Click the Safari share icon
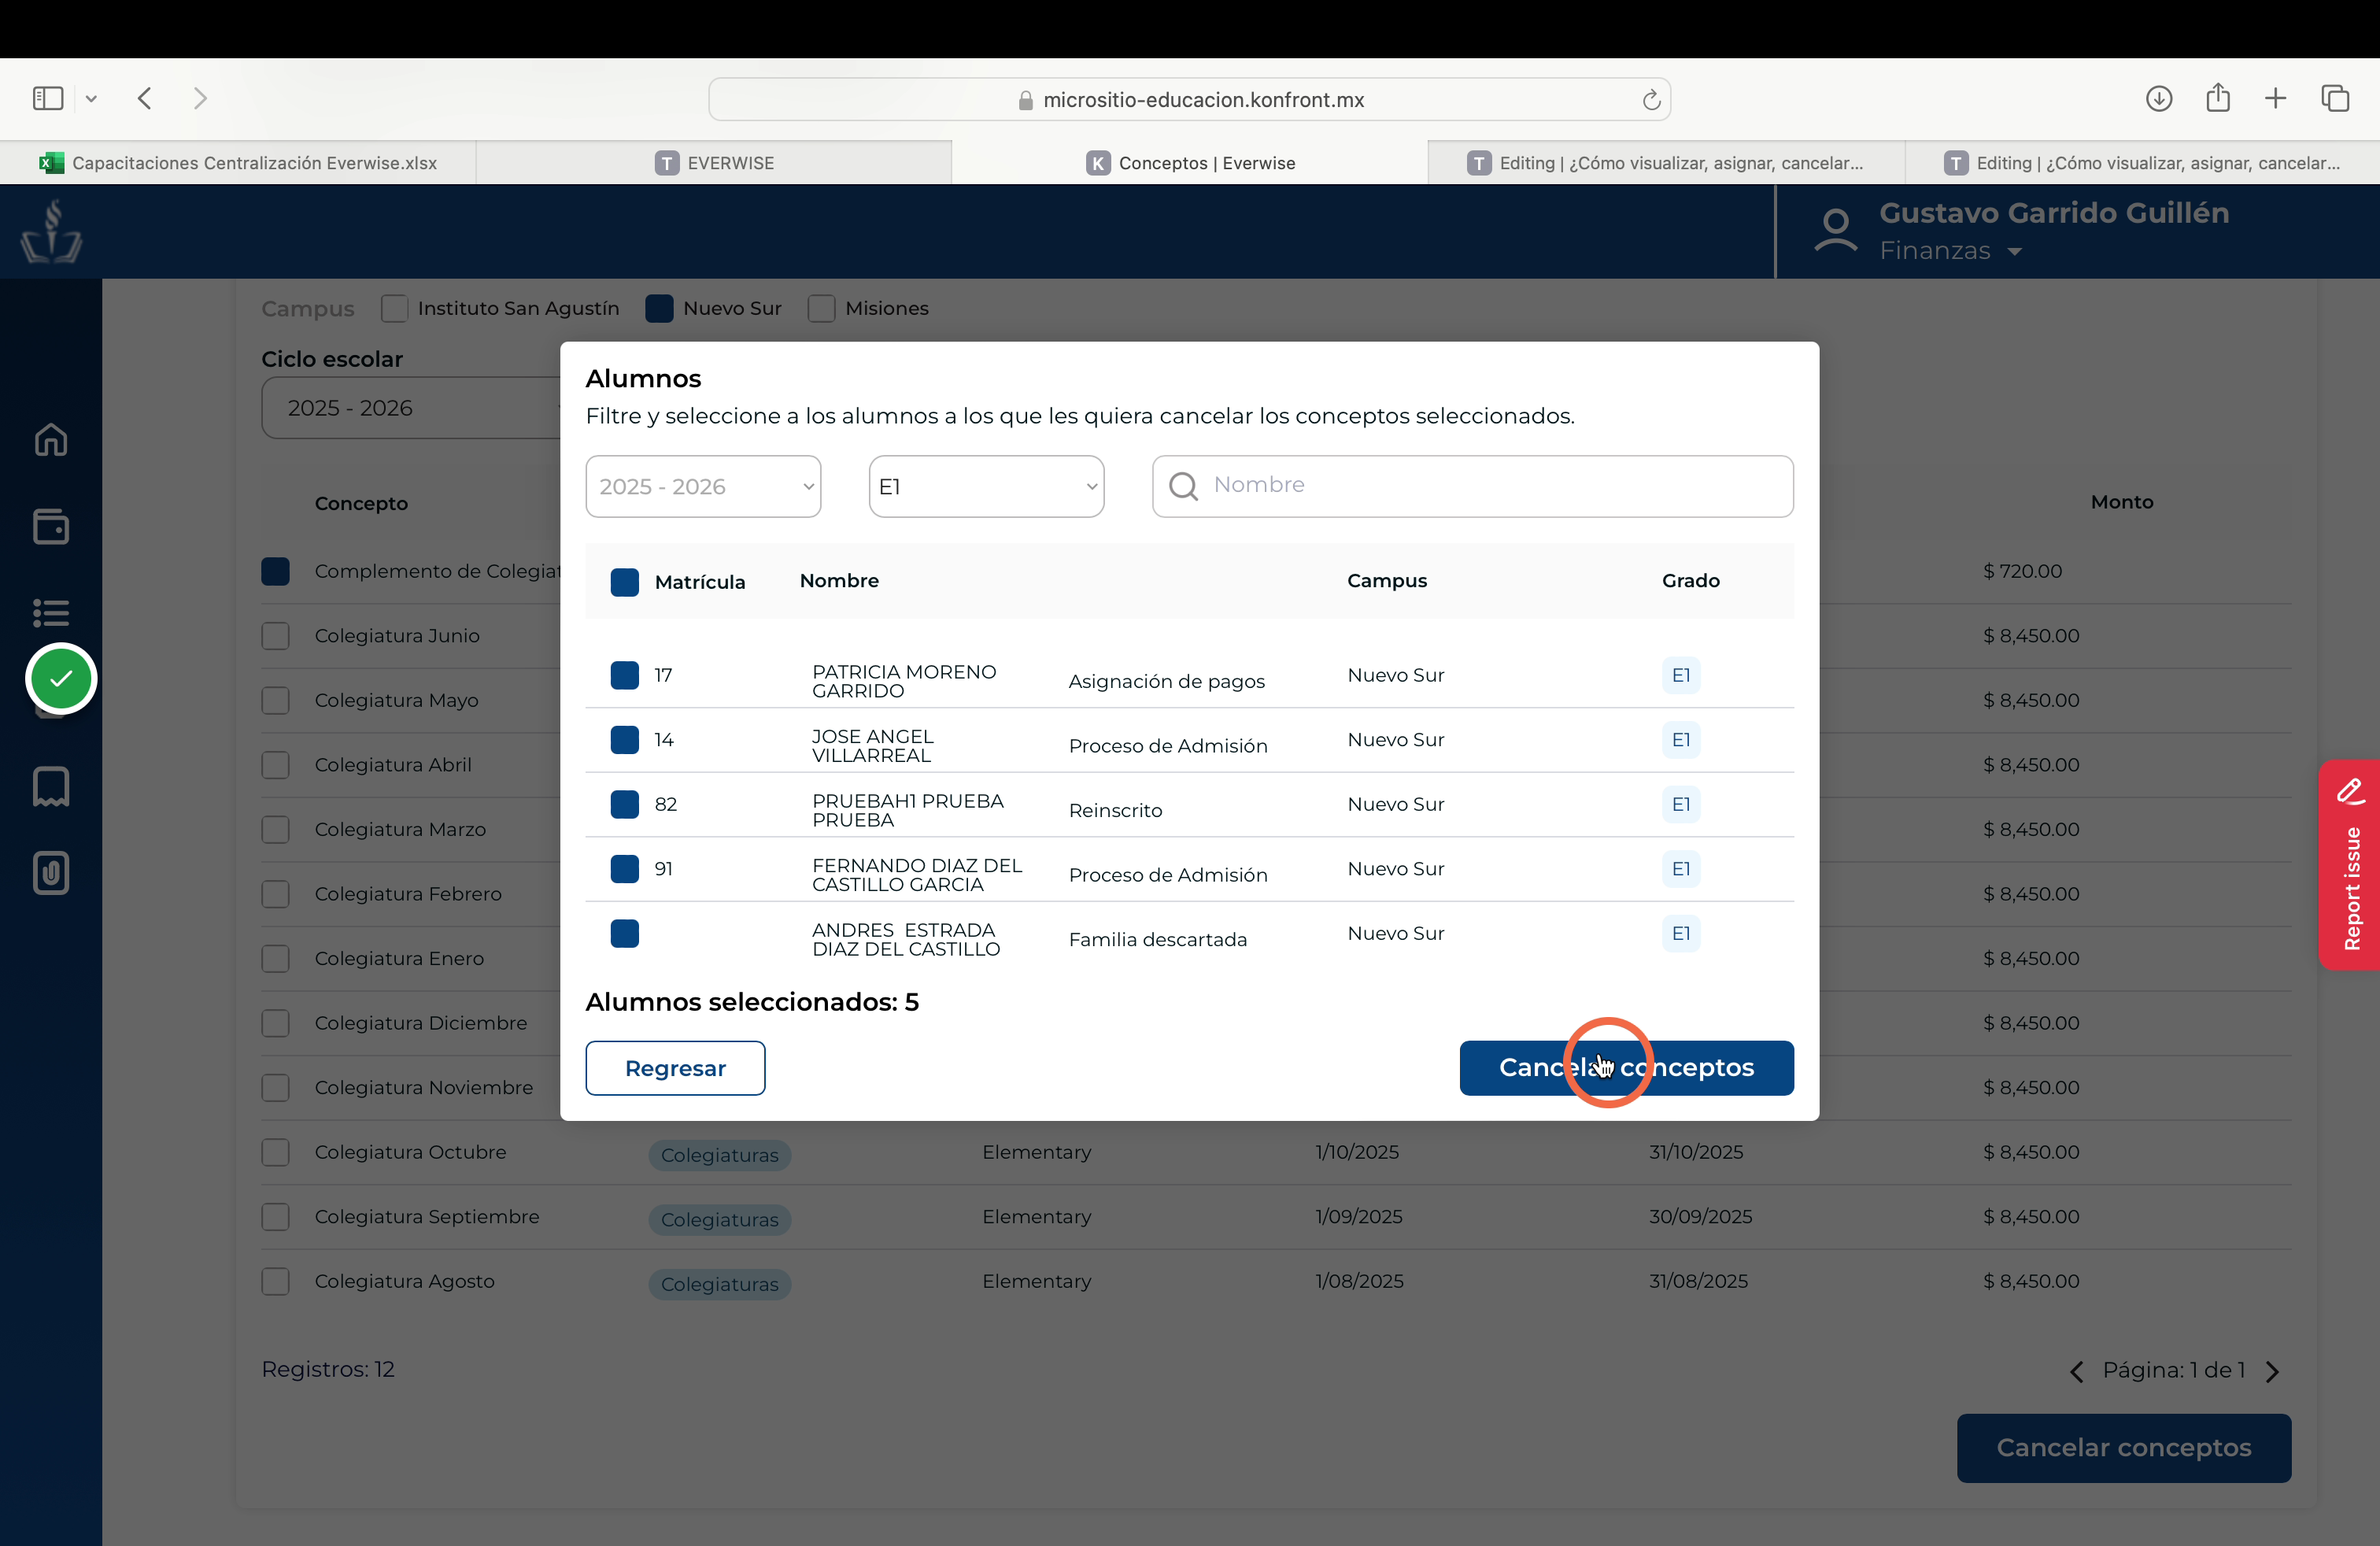The width and height of the screenshot is (2380, 1546). click(x=2218, y=97)
